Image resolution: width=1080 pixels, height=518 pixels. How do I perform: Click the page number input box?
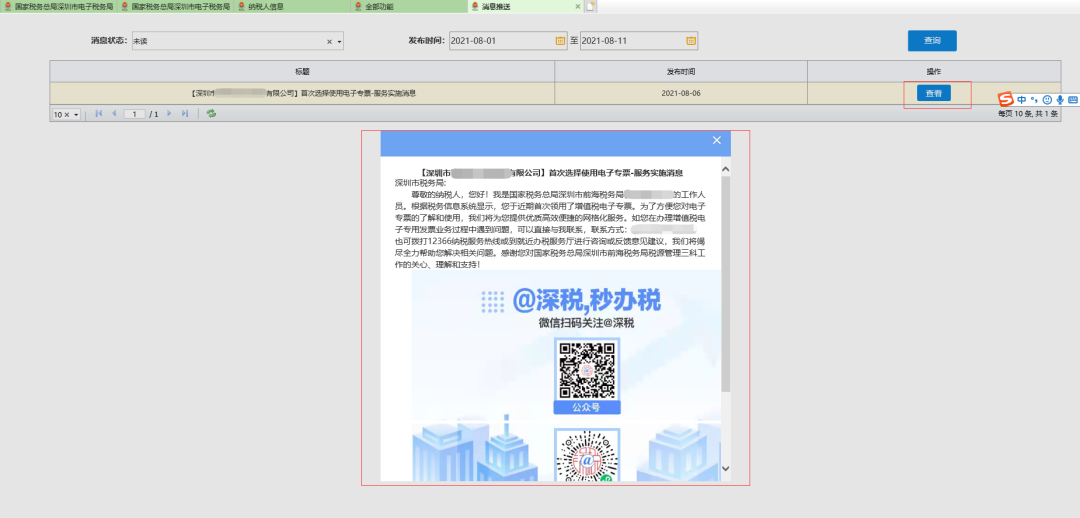[x=134, y=114]
